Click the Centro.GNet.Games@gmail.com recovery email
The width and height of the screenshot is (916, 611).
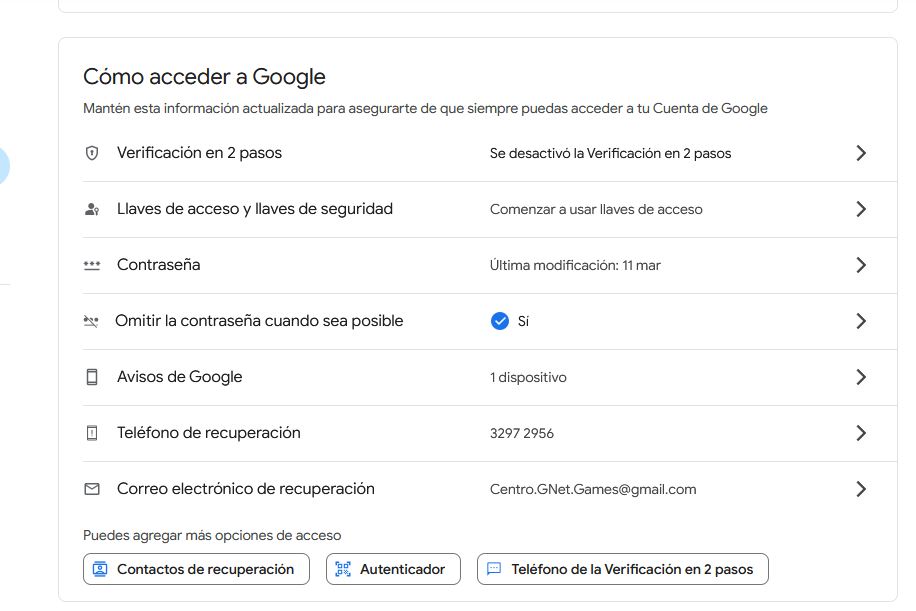[593, 489]
